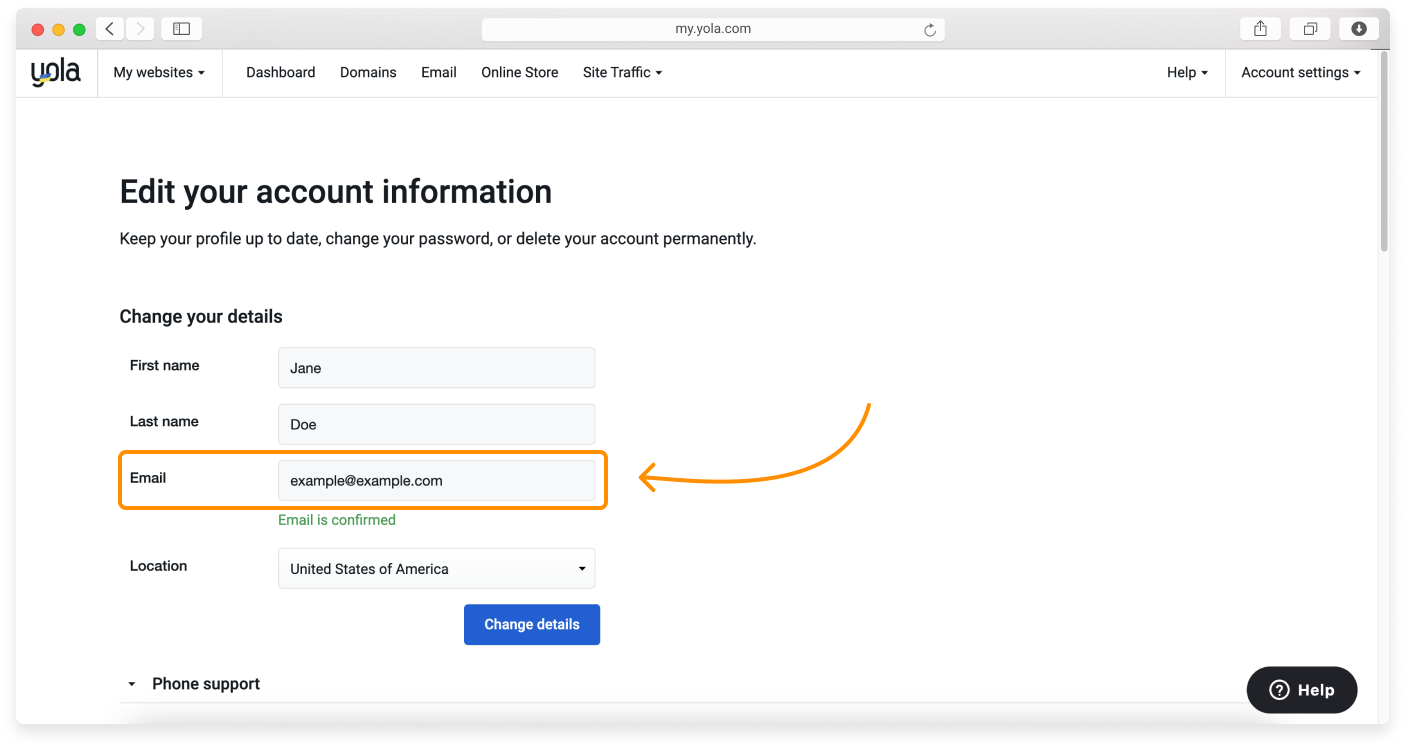Click the sidebar toggle icon in the toolbar
The width and height of the screenshot is (1406, 748).
[x=181, y=28]
